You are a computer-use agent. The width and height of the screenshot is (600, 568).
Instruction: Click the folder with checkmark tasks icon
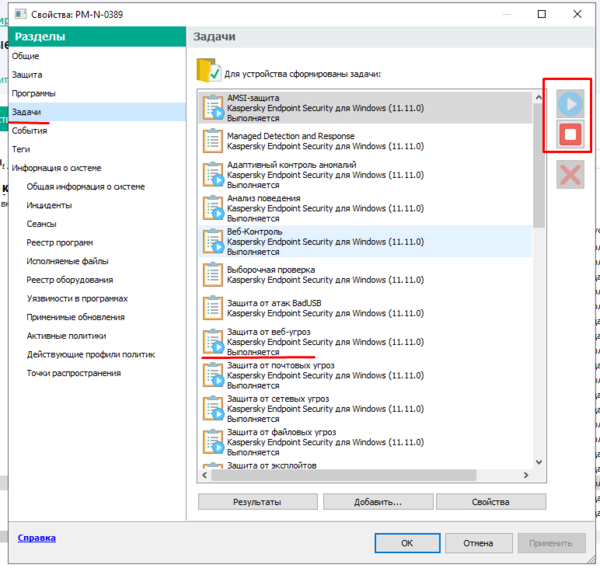pos(209,70)
